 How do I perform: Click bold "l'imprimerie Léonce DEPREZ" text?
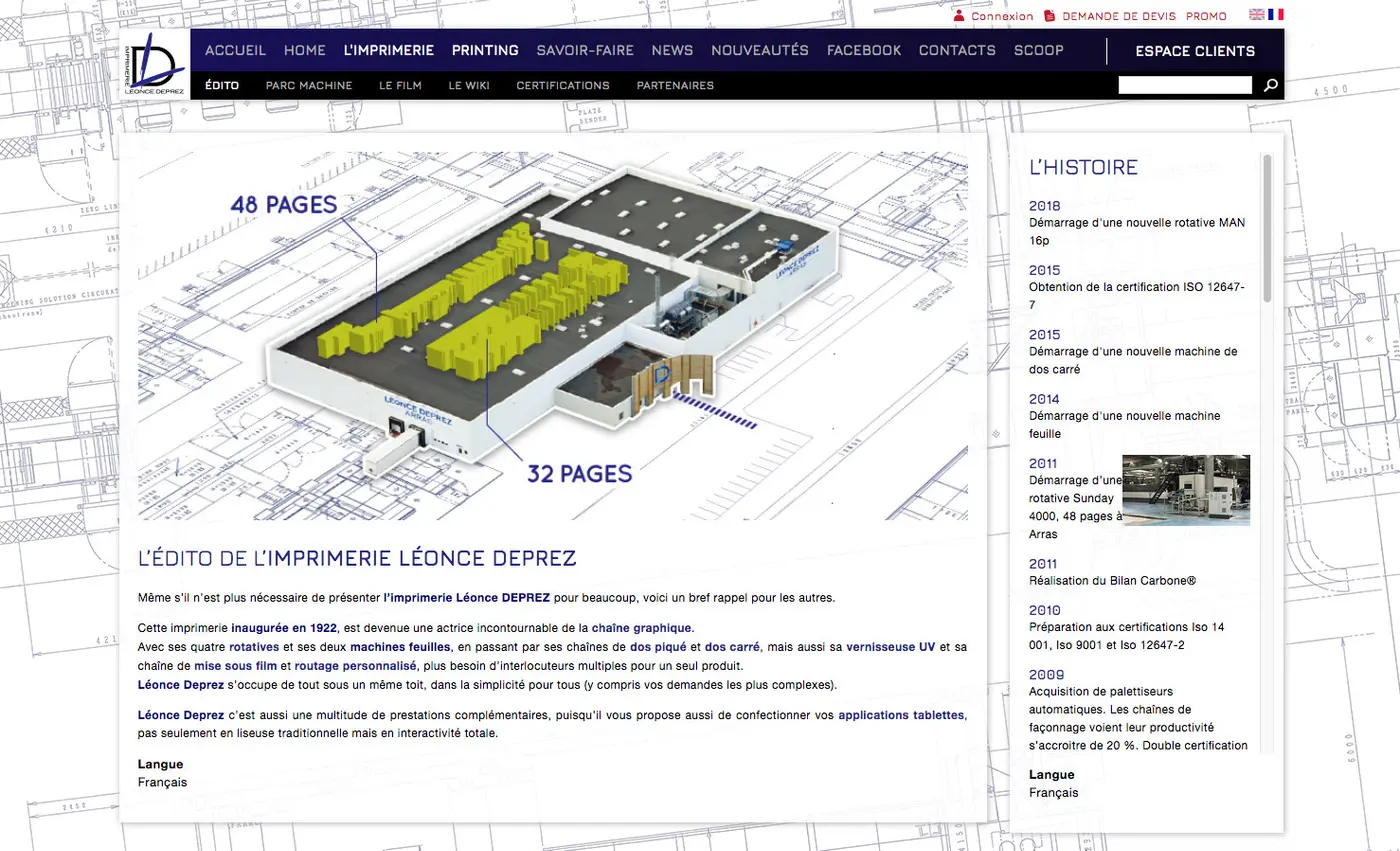coord(467,598)
